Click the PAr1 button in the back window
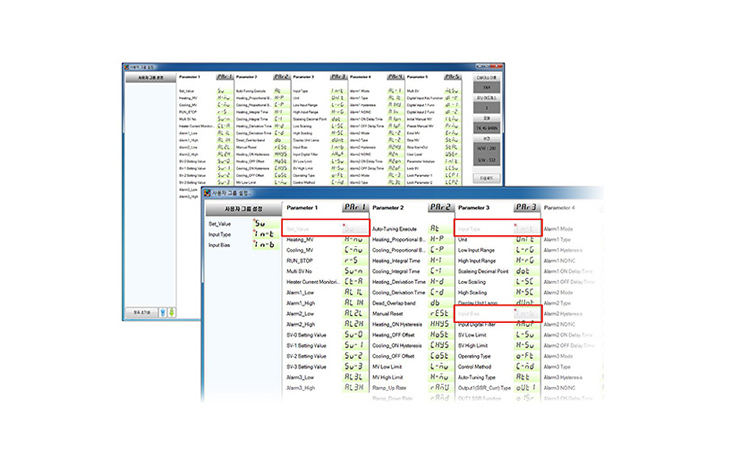 (224, 77)
